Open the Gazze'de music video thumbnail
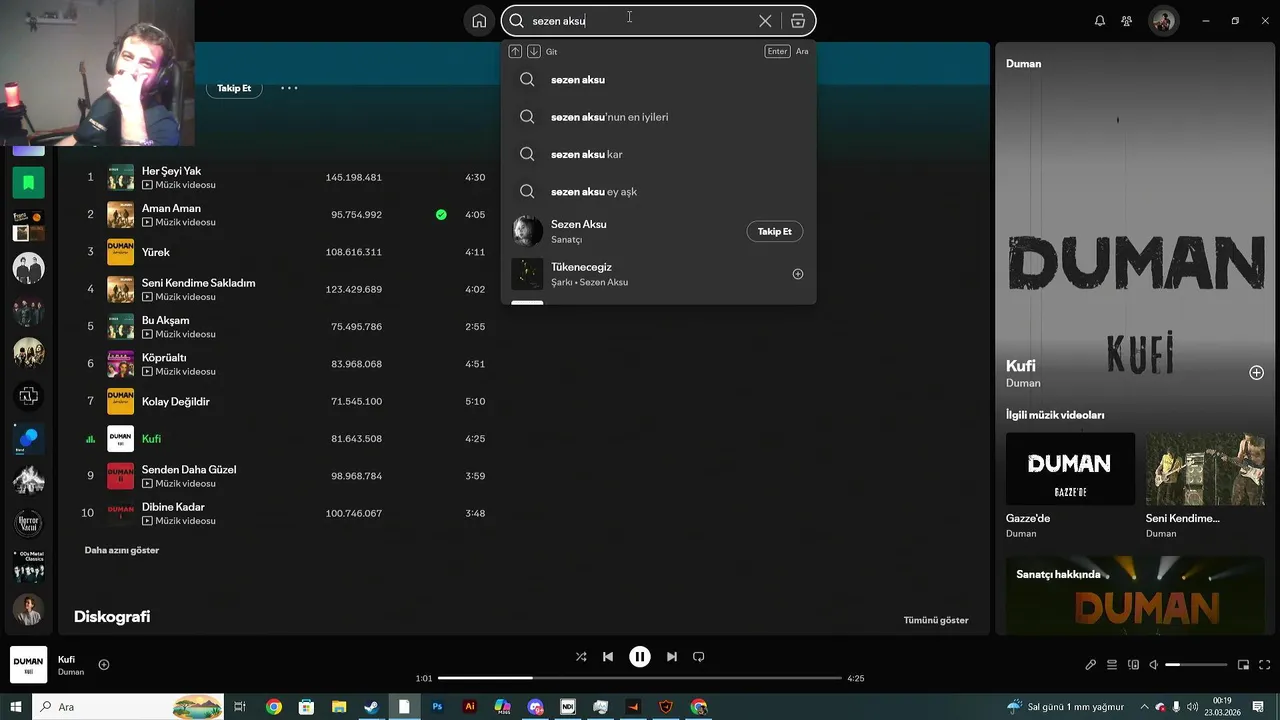Screen dimensions: 1280x720 pos(1070,469)
